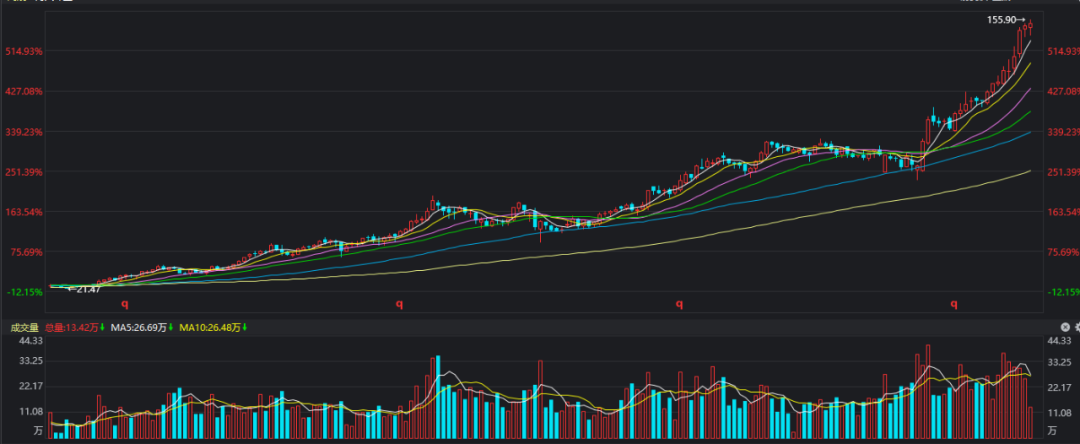Click the -12.15% label on left axis
The image size is (1080, 444).
tap(26, 292)
